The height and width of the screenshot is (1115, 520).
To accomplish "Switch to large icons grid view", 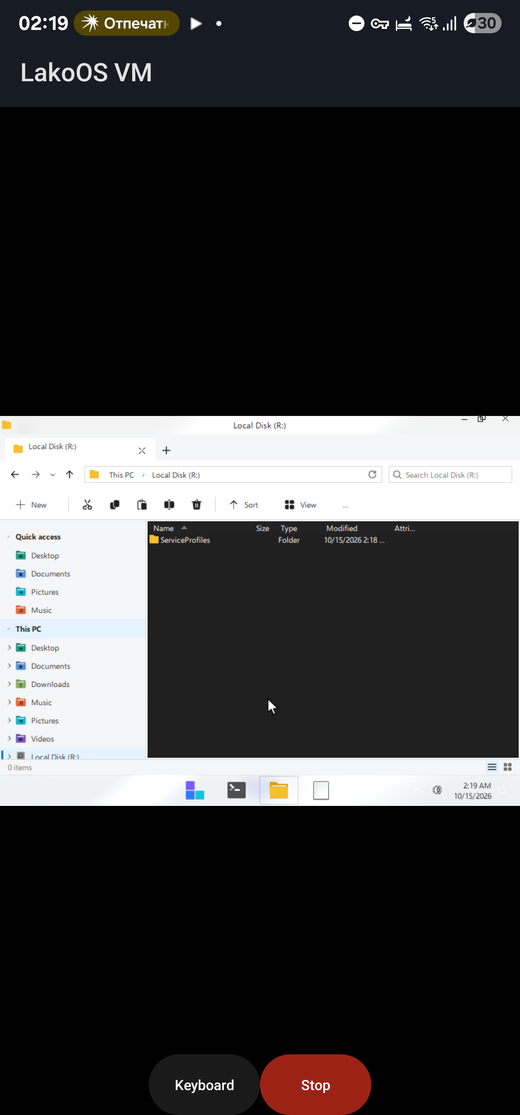I will point(507,767).
